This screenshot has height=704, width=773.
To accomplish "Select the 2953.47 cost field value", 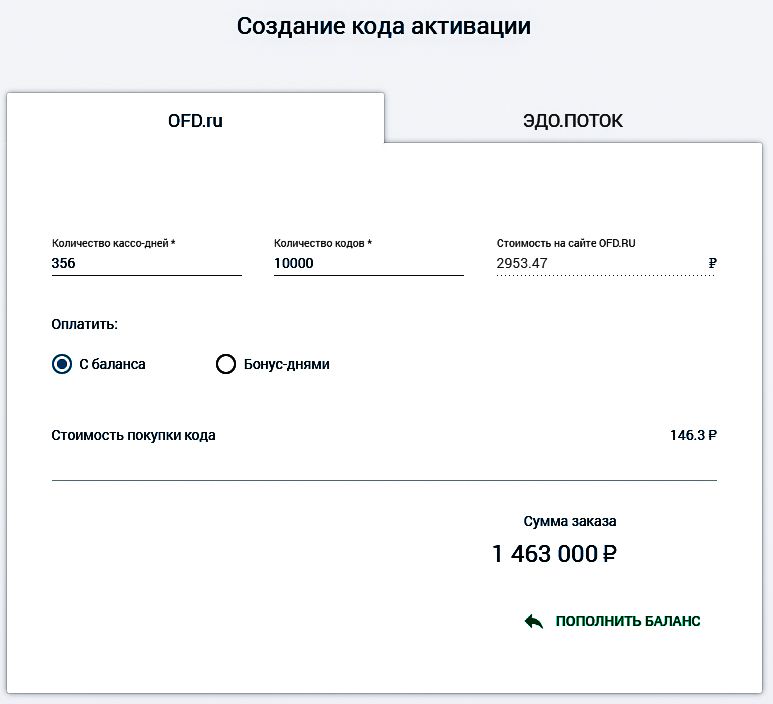I will [x=522, y=263].
